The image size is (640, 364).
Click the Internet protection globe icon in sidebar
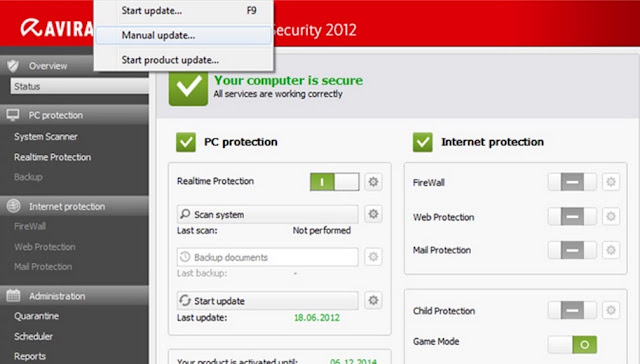click(x=13, y=206)
